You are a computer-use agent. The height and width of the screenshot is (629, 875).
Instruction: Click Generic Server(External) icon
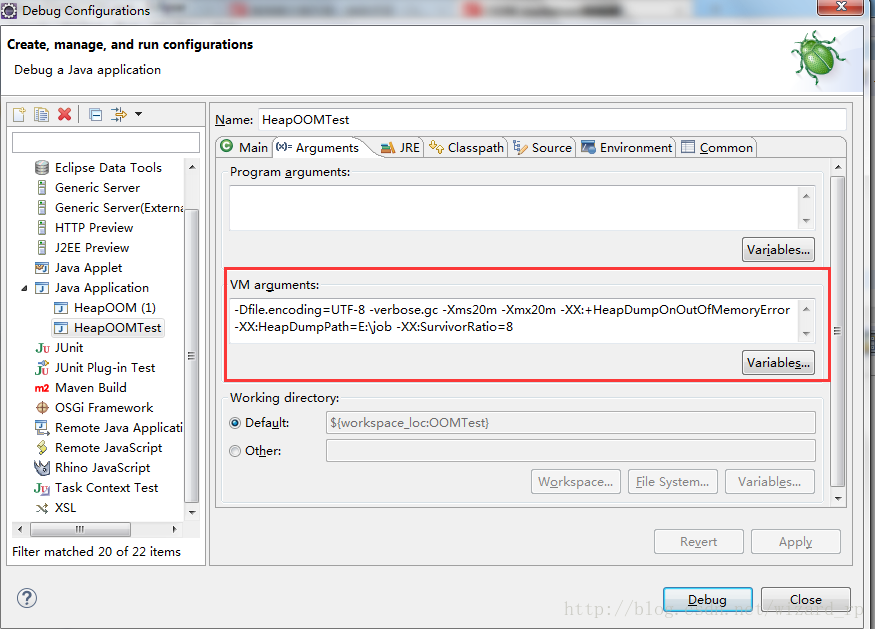click(42, 208)
